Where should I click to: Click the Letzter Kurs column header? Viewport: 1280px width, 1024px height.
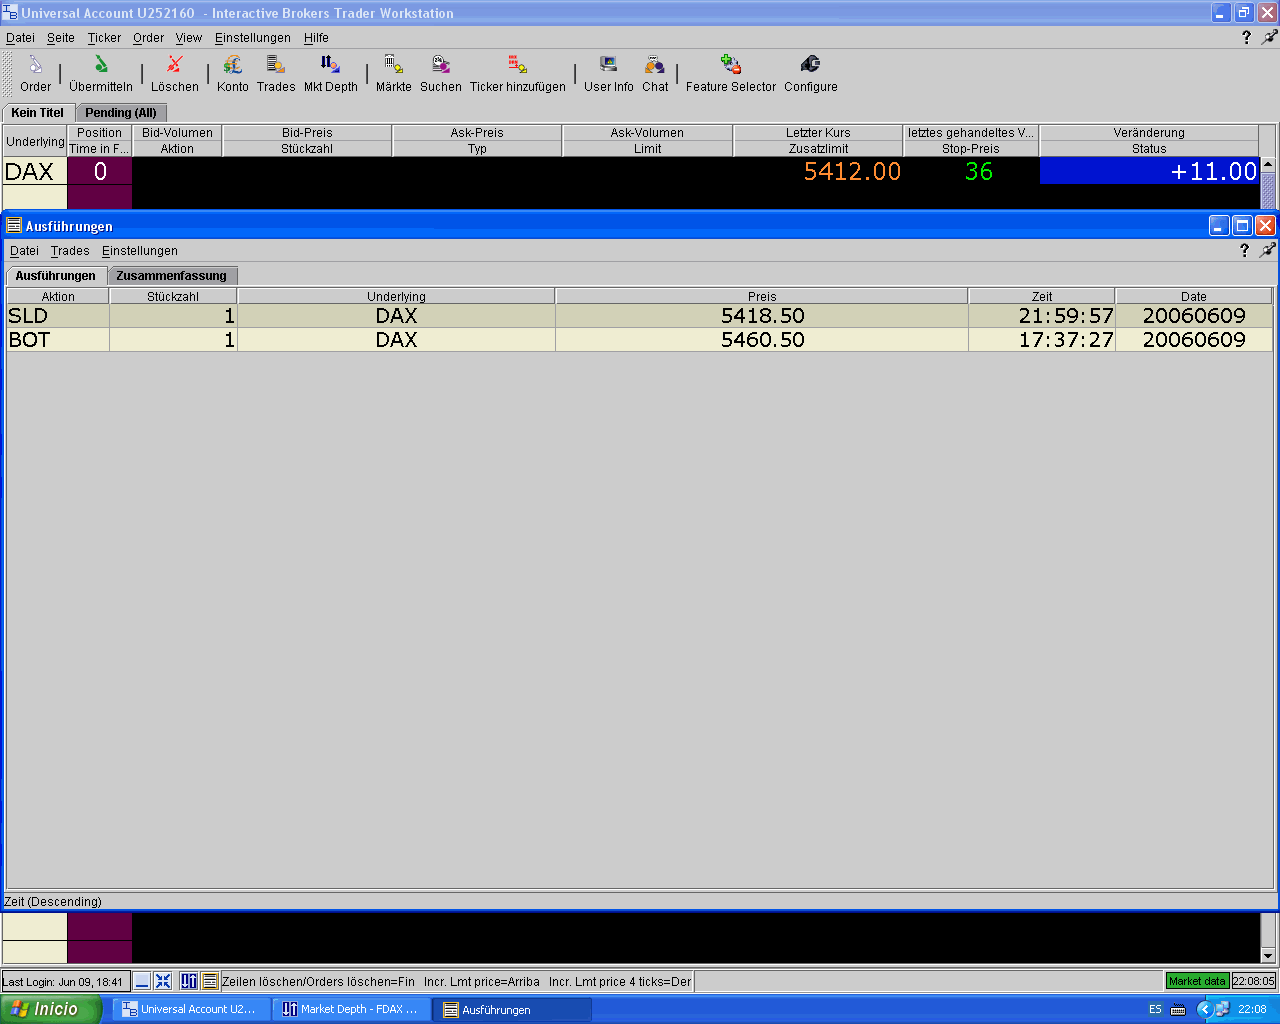818,132
